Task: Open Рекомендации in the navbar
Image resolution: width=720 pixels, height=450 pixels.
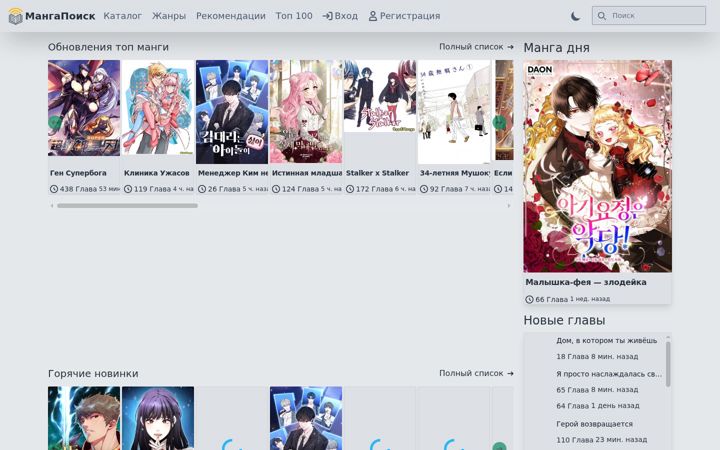Action: point(231,16)
